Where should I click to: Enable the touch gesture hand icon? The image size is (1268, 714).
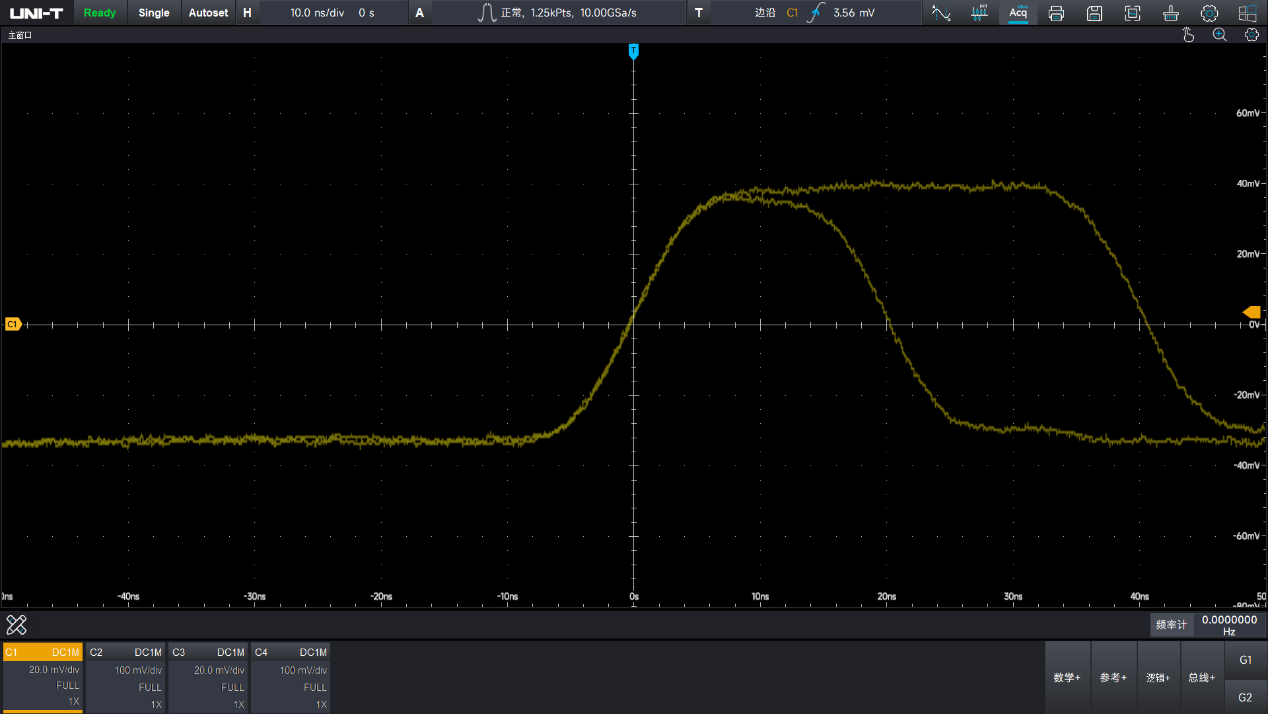pyautogui.click(x=1188, y=35)
